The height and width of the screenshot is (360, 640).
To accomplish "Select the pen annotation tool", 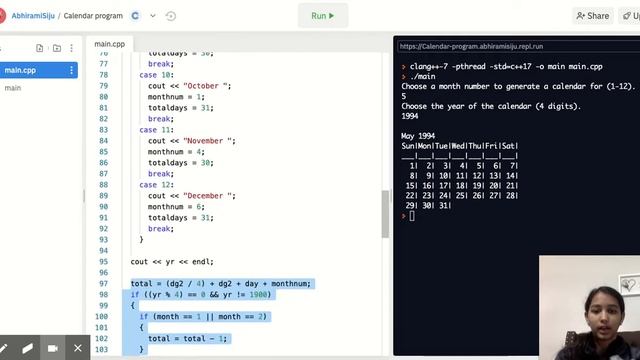I will 4,348.
